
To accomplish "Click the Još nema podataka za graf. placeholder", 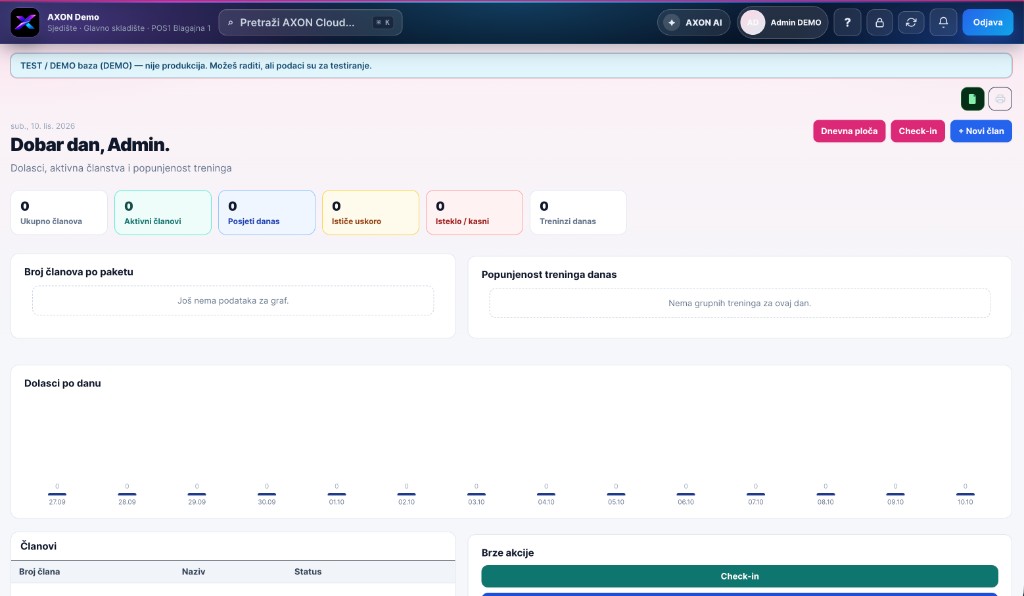I will 232,301.
